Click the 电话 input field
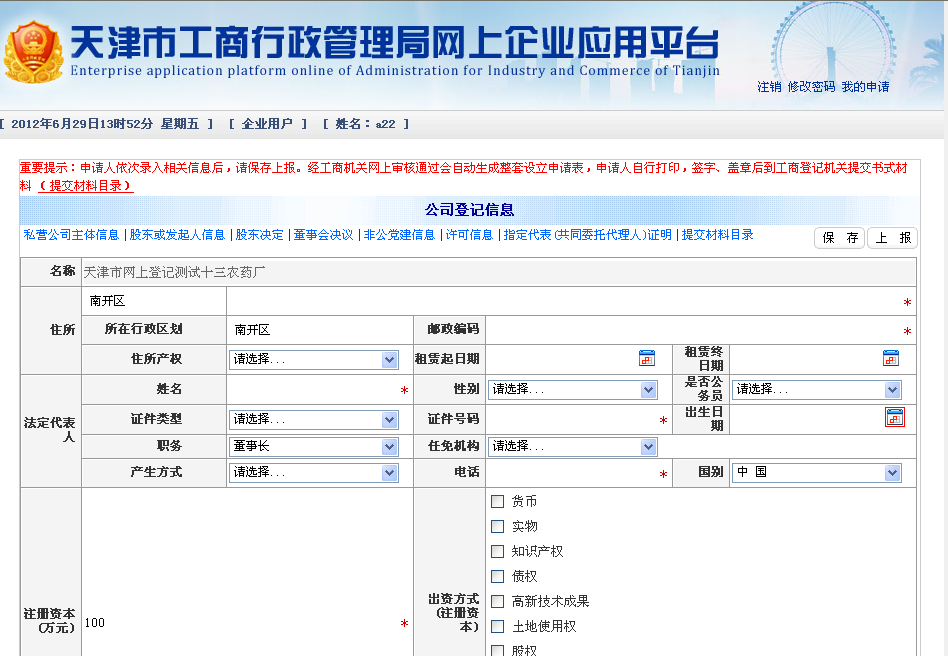The image size is (948, 656). (575, 471)
